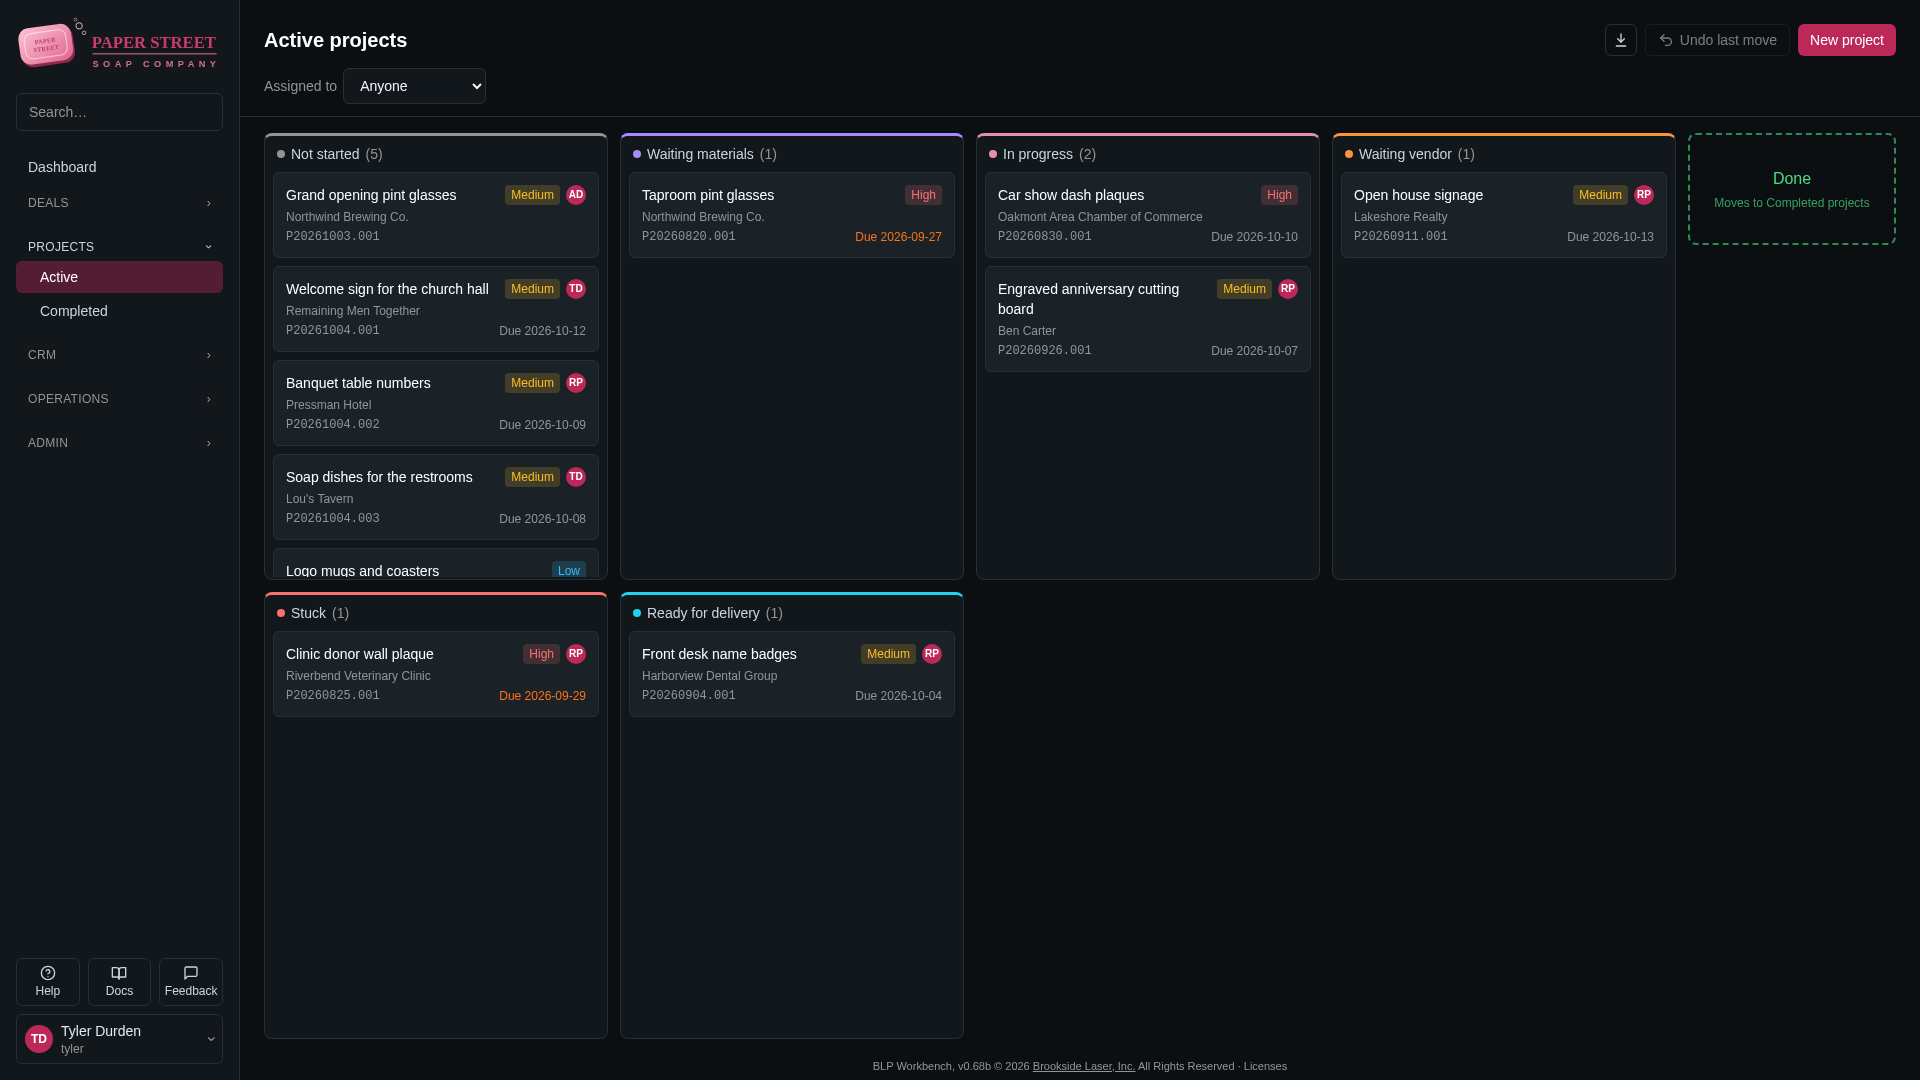This screenshot has width=1920, height=1080.
Task: Click Low badge on Logo mugs and coasters
Action: click(x=568, y=570)
